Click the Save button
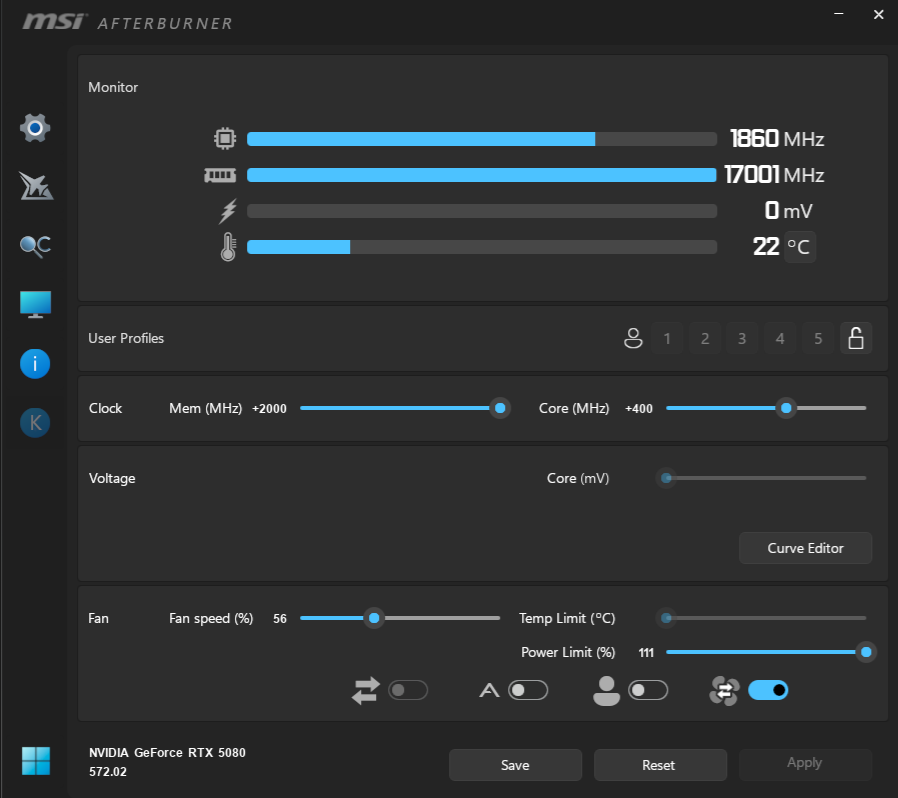Image resolution: width=898 pixels, height=798 pixels. pos(515,765)
